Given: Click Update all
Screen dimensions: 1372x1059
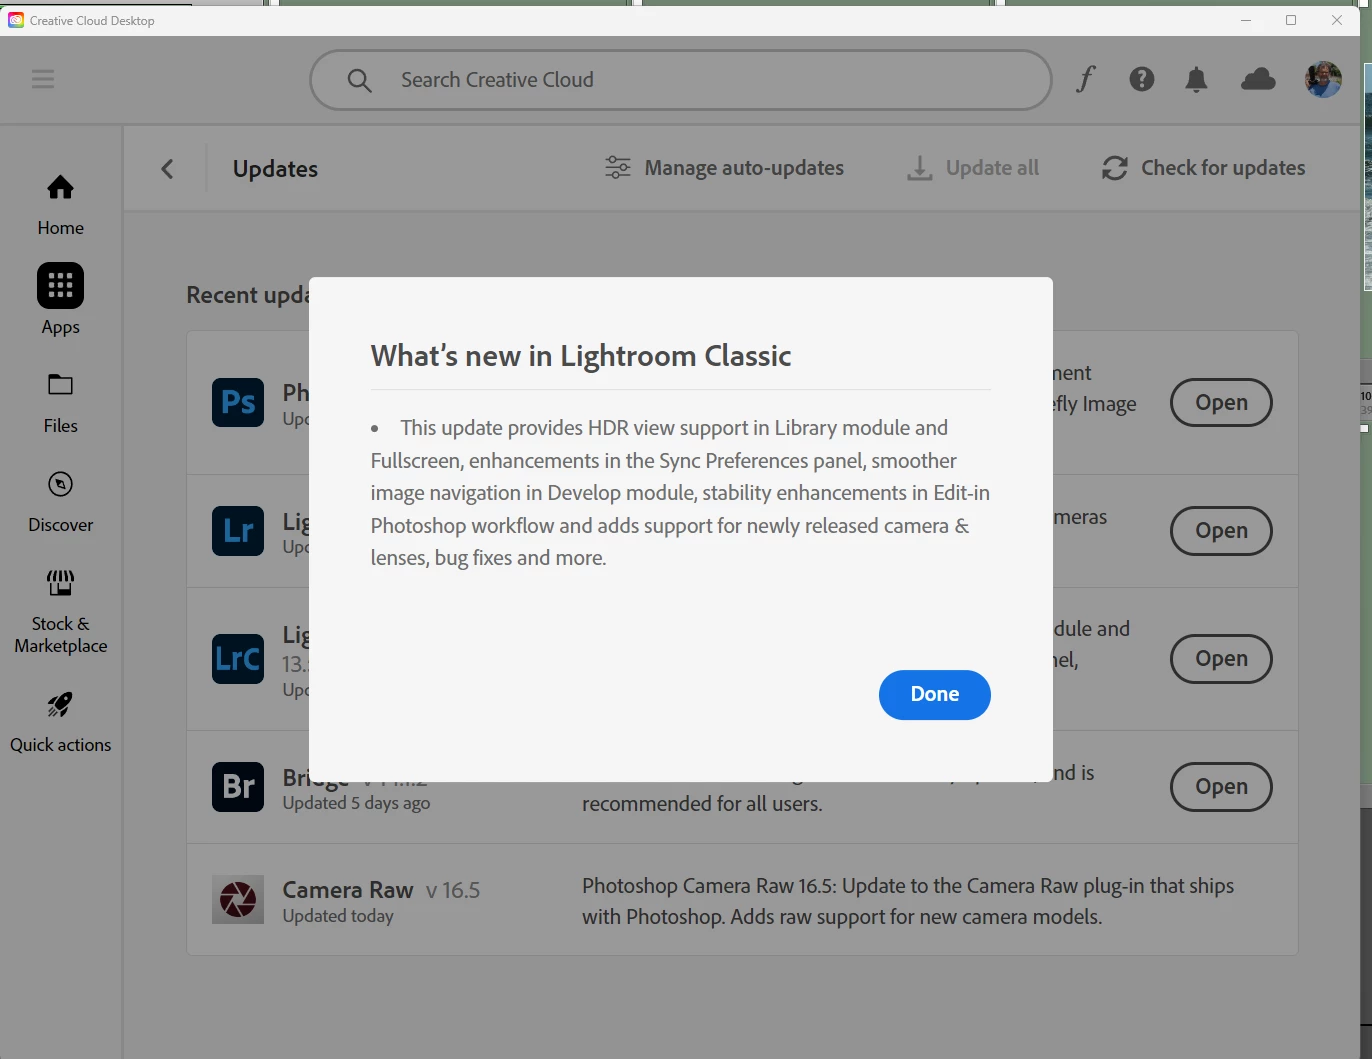Looking at the screenshot, I should pos(973,168).
